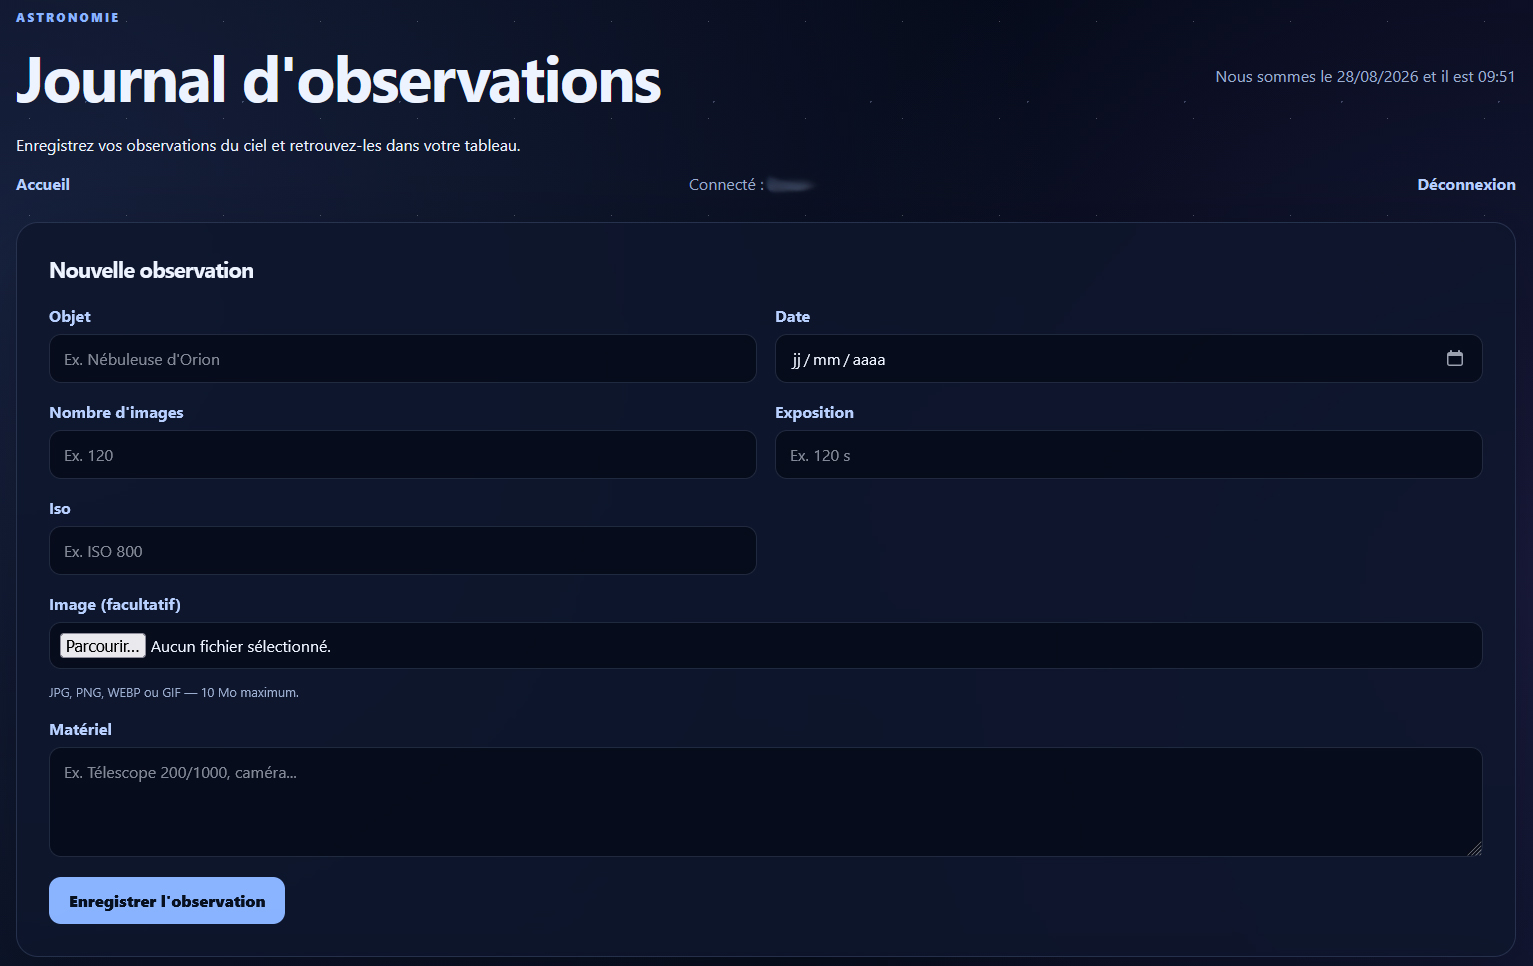The width and height of the screenshot is (1533, 966).
Task: Click the Accueil link
Action: 43,185
